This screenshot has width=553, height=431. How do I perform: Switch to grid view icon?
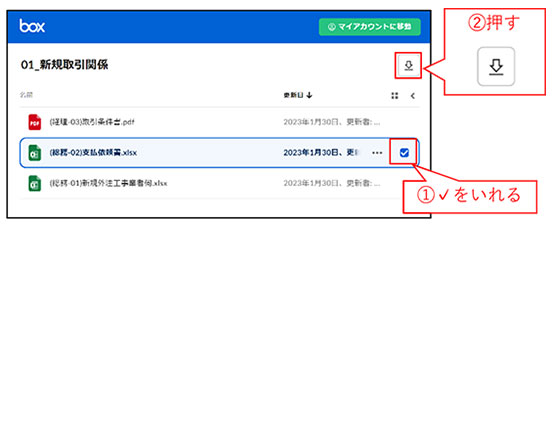pyautogui.click(x=395, y=96)
